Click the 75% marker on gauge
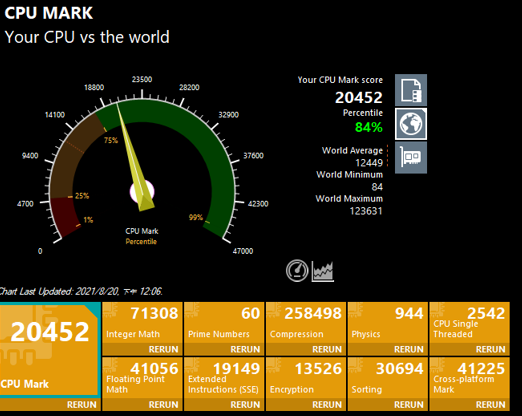Screen dimensions: 522x416 coord(111,140)
